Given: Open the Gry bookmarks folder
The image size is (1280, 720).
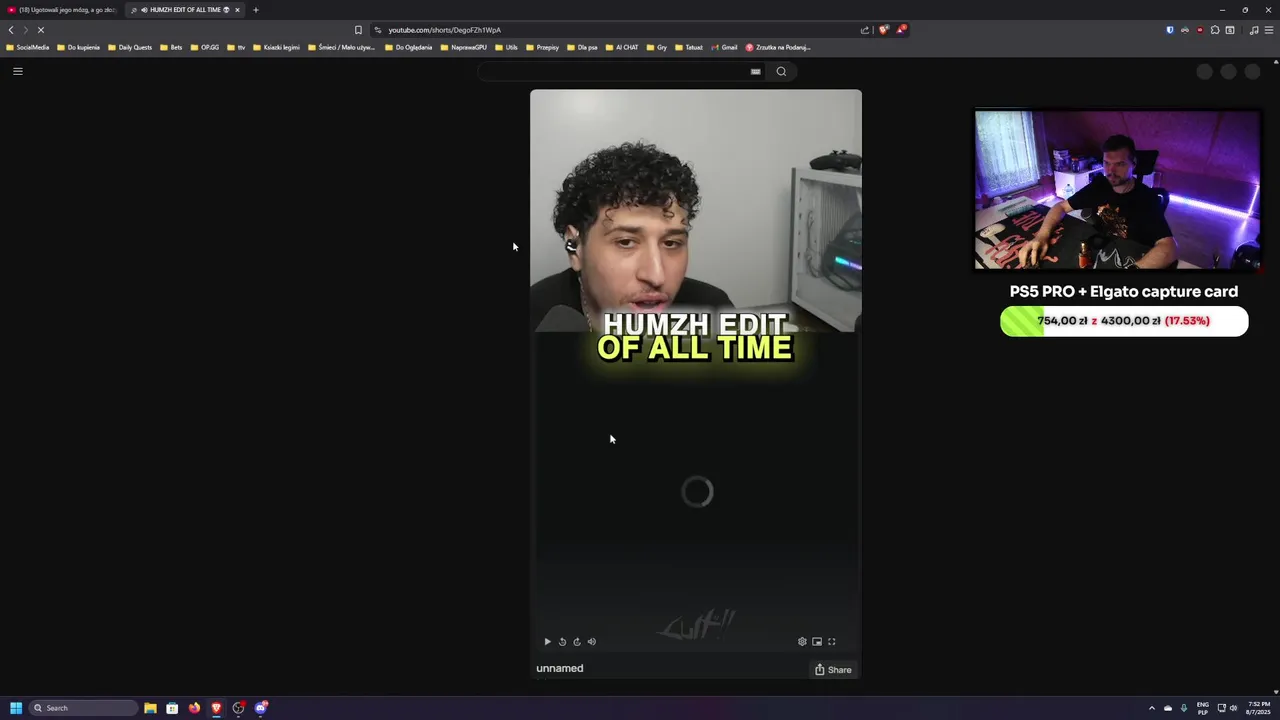Looking at the screenshot, I should pyautogui.click(x=657, y=47).
